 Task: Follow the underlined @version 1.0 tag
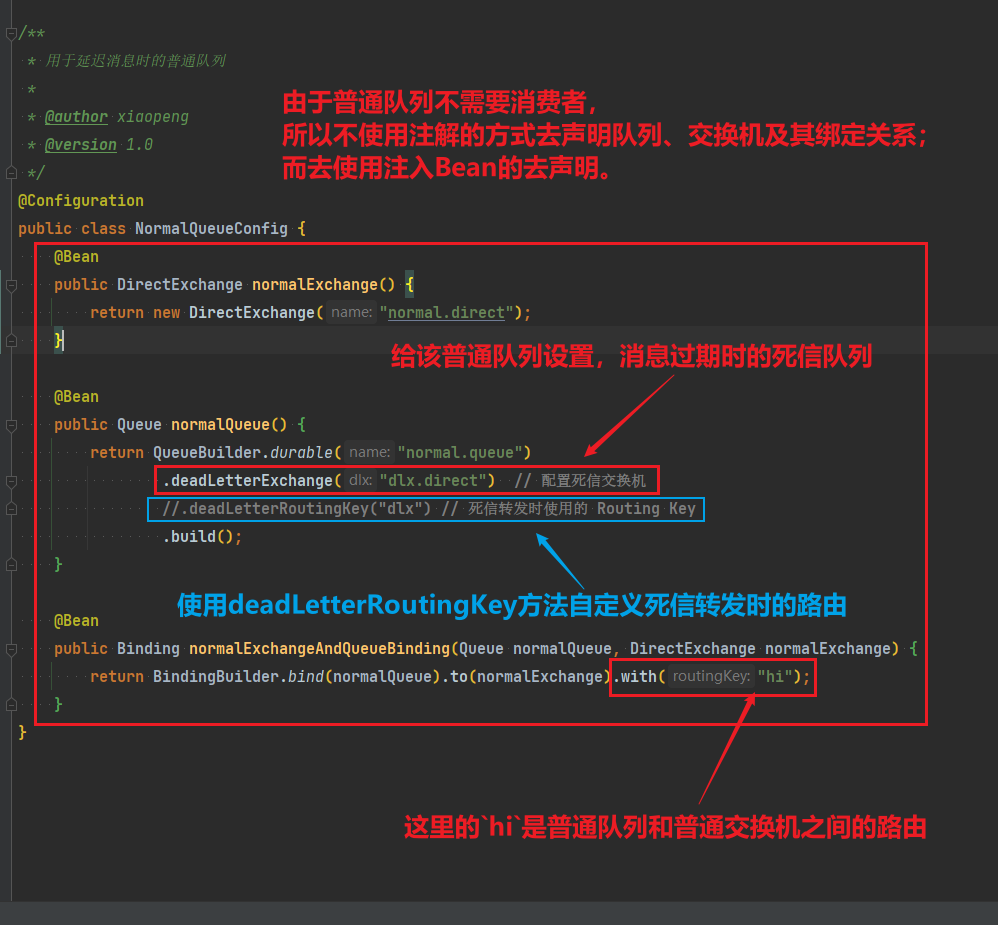[x=79, y=144]
